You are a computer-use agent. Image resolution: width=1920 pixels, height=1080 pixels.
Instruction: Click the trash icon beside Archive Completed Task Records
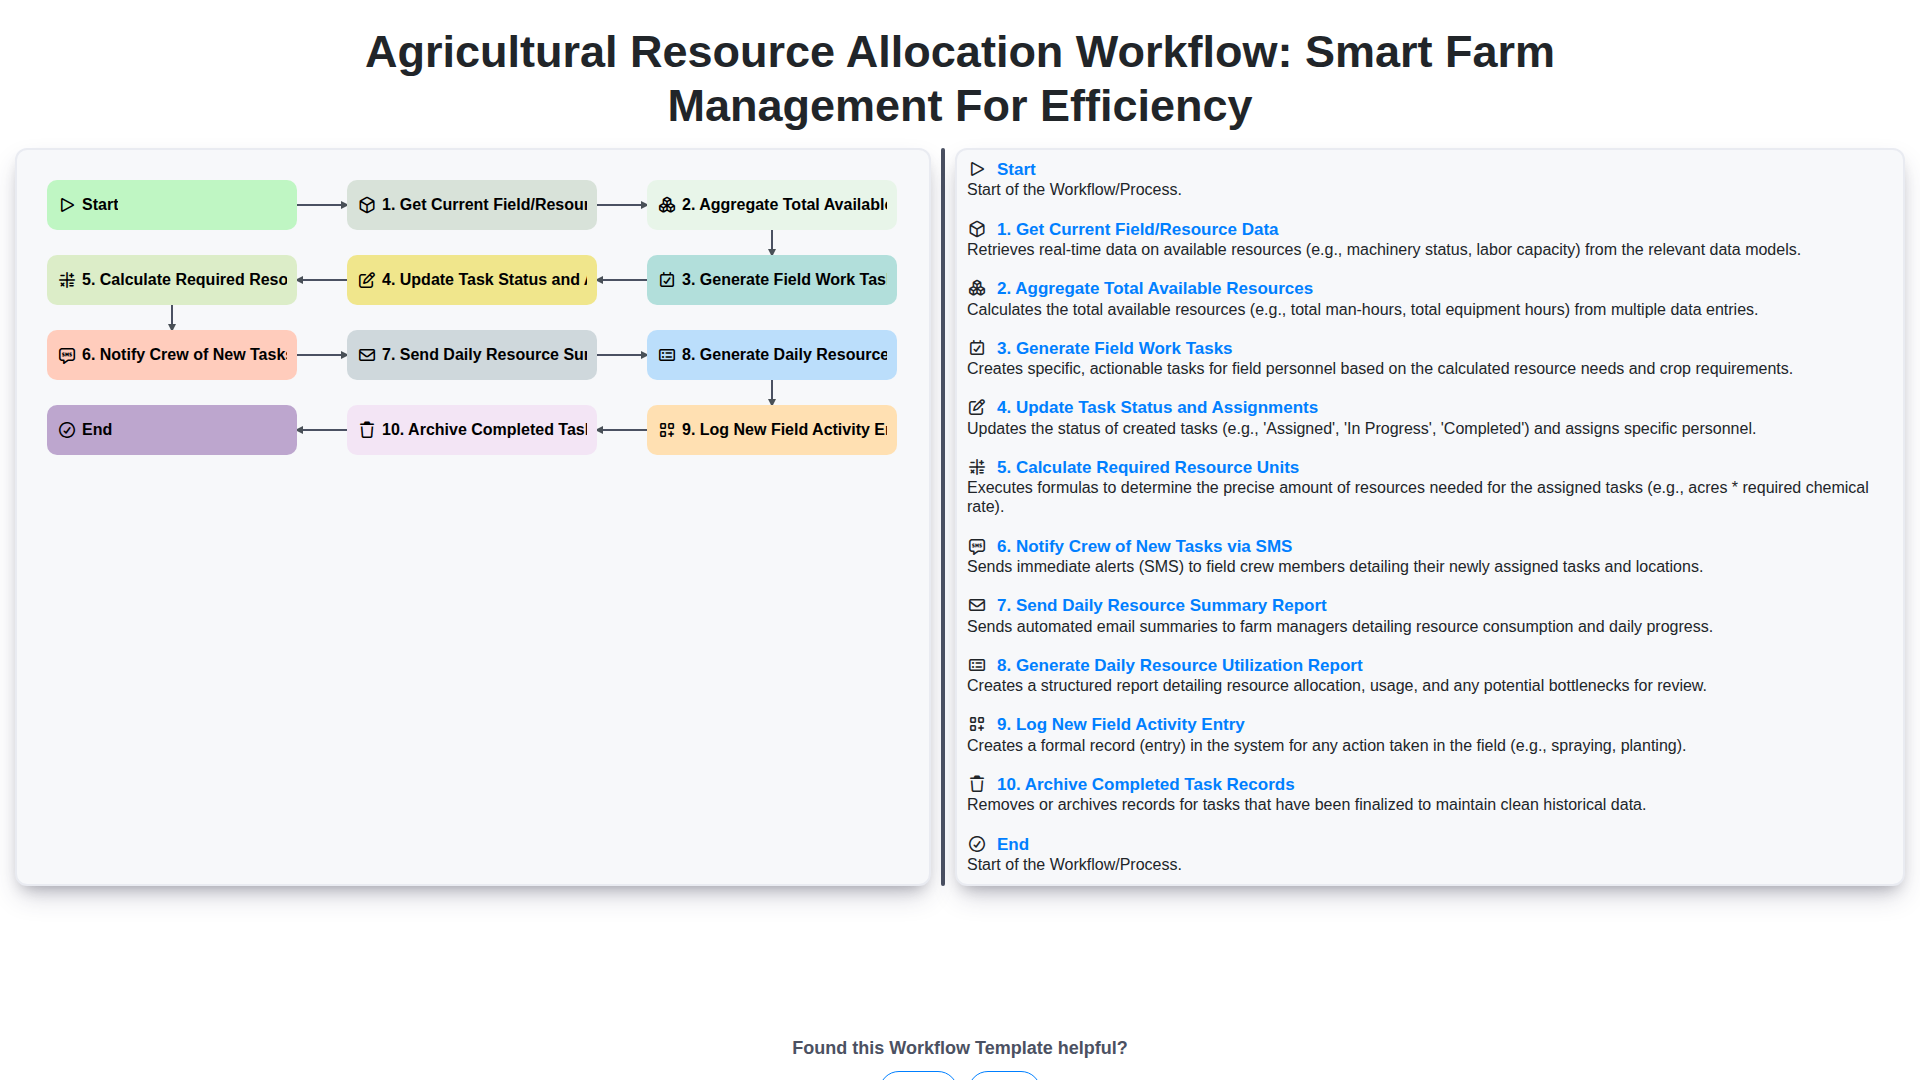(x=977, y=785)
